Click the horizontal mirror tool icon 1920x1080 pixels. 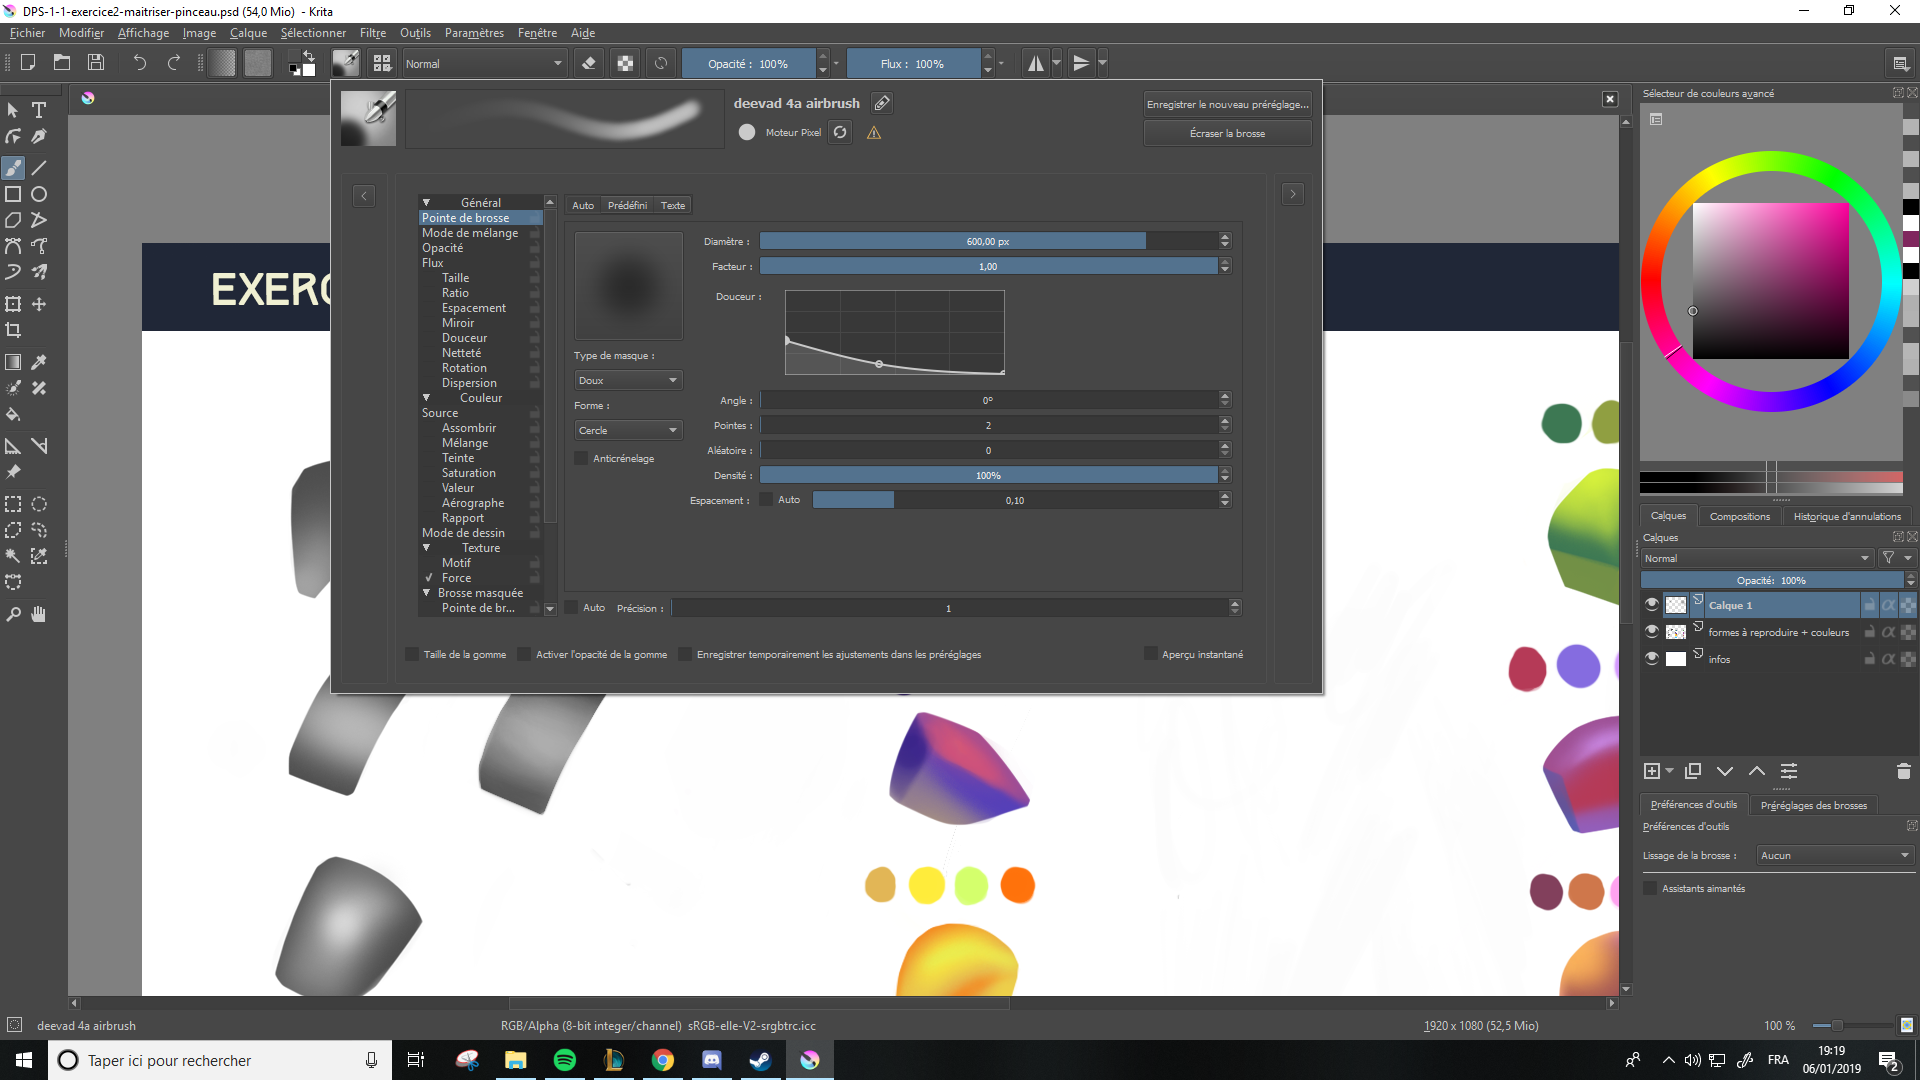point(1036,63)
